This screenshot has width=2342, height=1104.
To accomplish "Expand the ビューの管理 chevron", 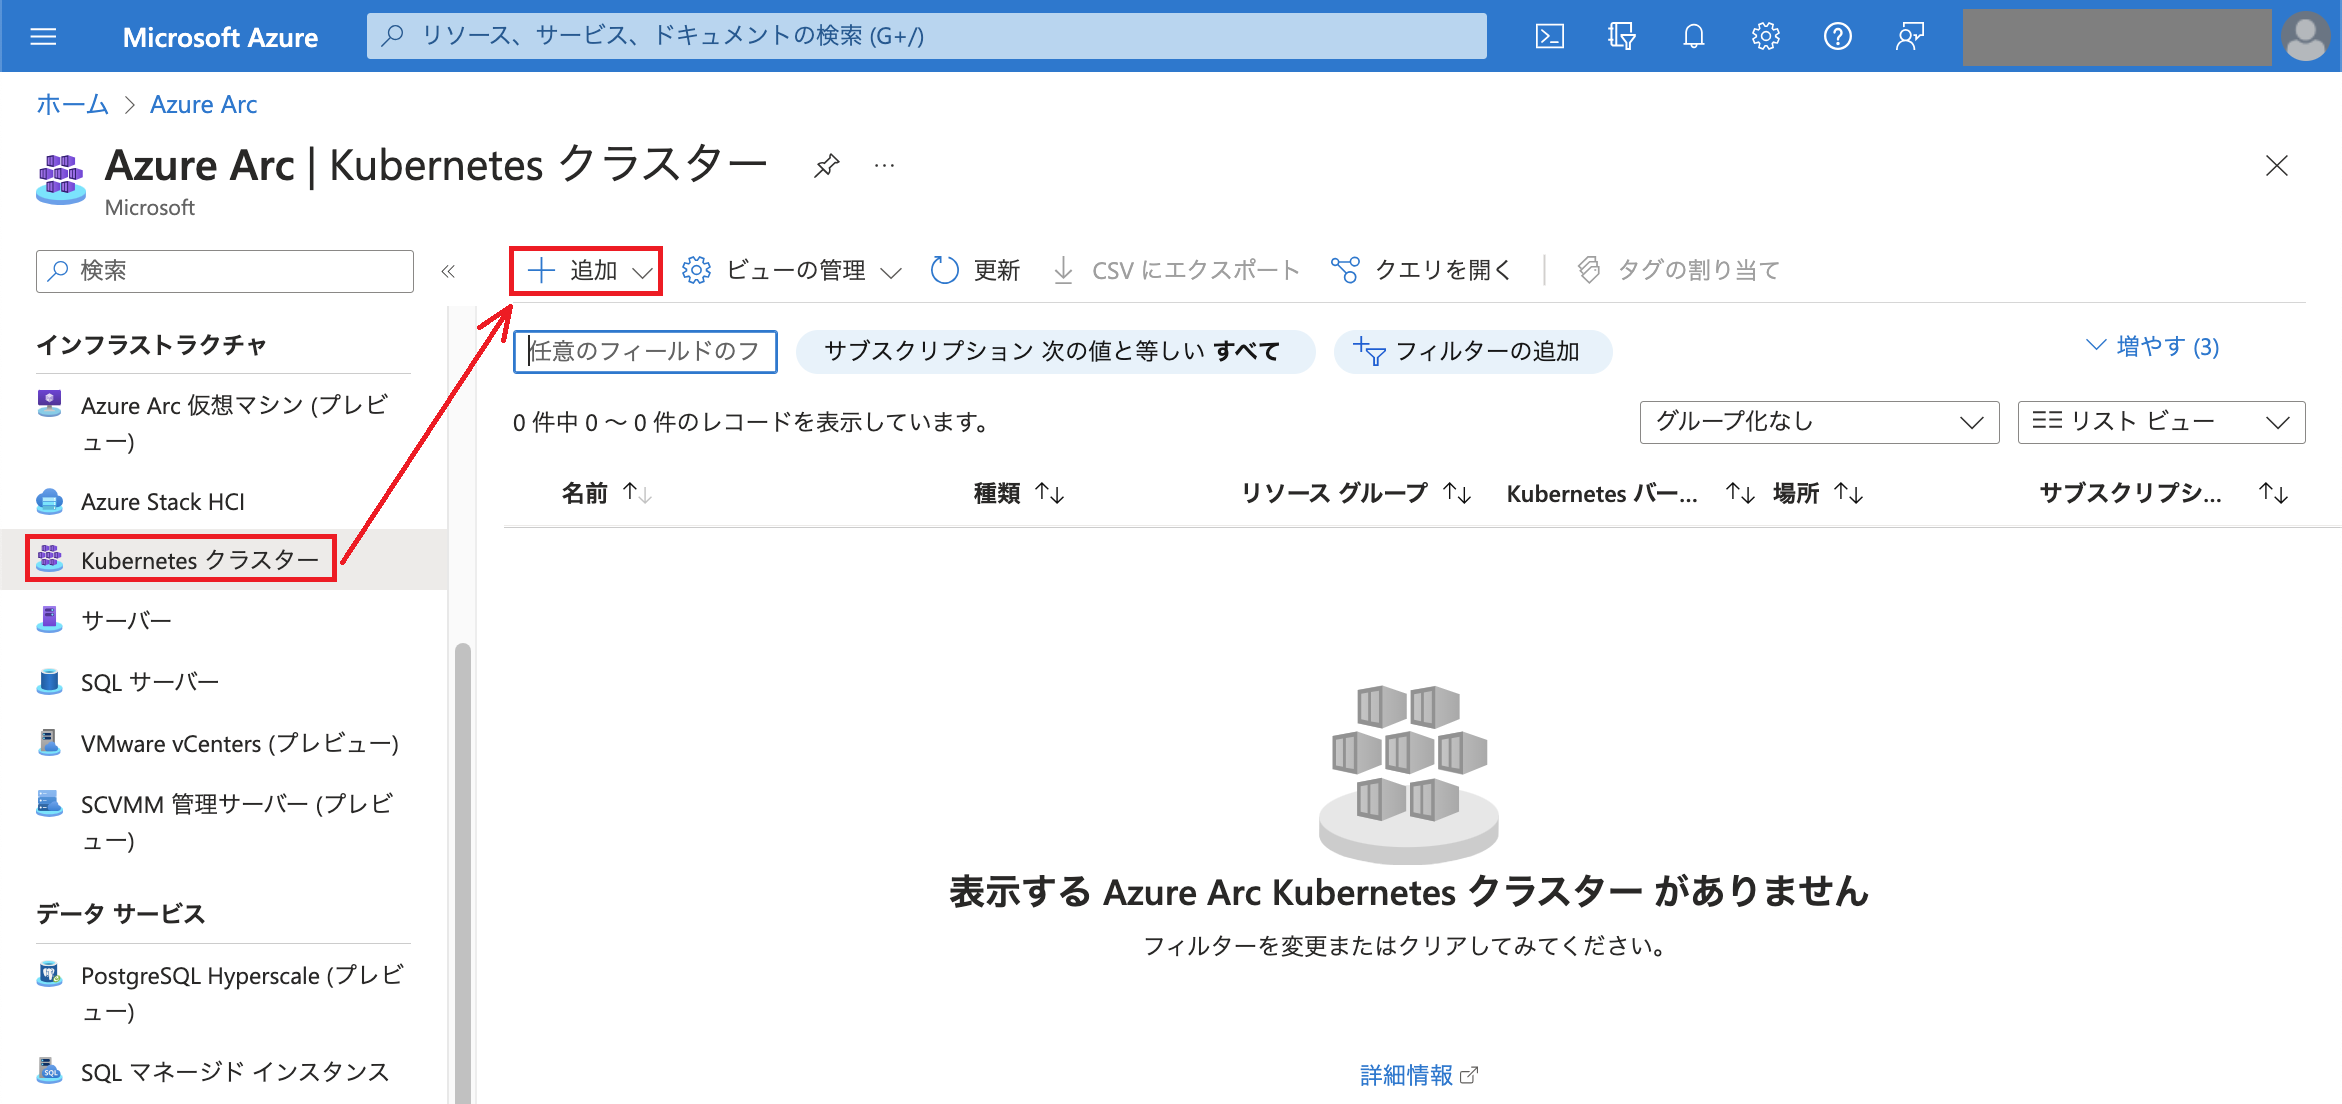I will click(891, 272).
